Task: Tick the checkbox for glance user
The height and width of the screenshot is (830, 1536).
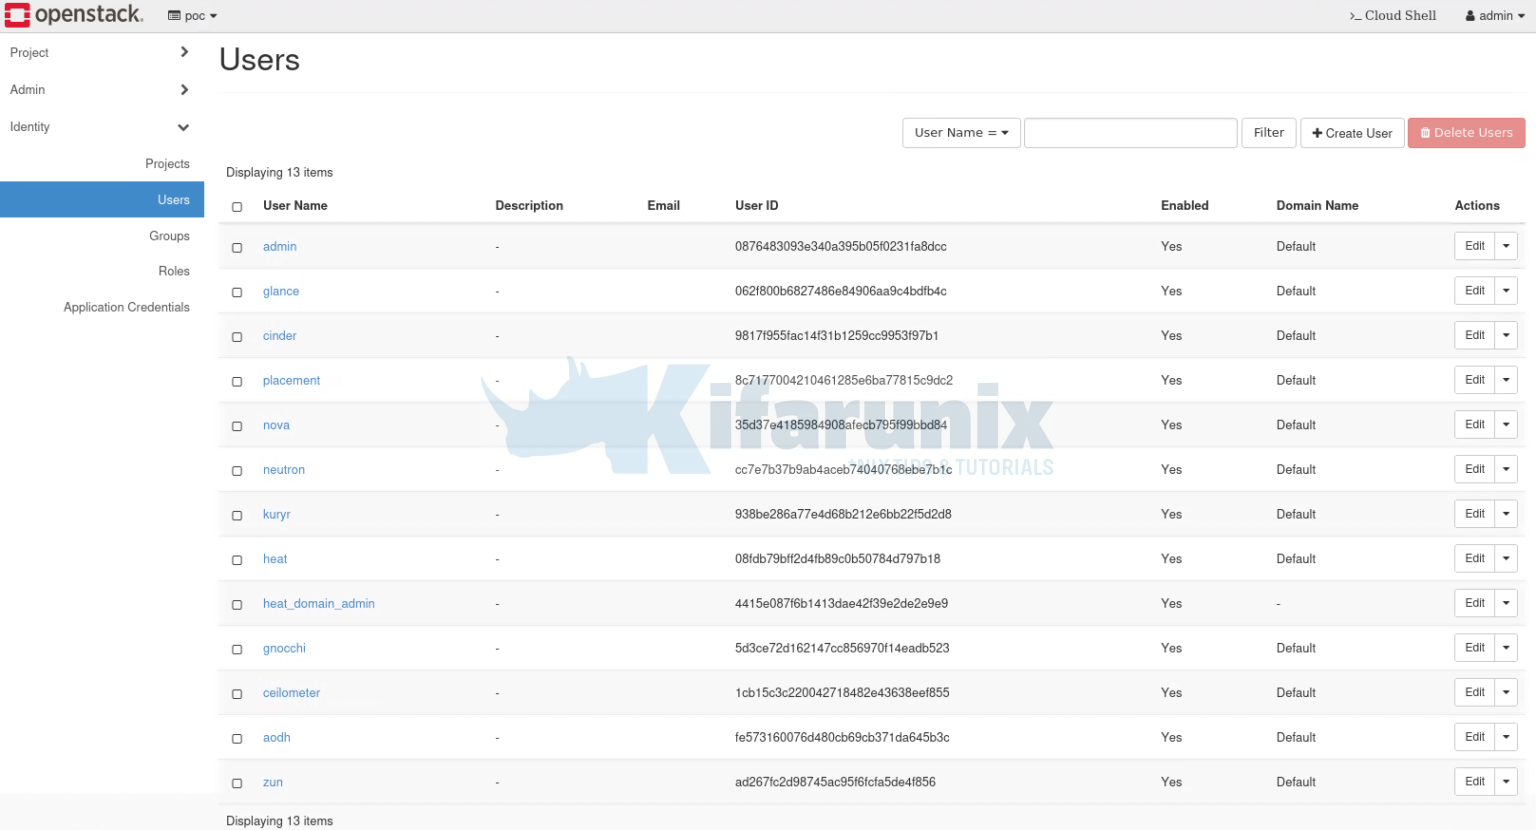Action: tap(237, 292)
